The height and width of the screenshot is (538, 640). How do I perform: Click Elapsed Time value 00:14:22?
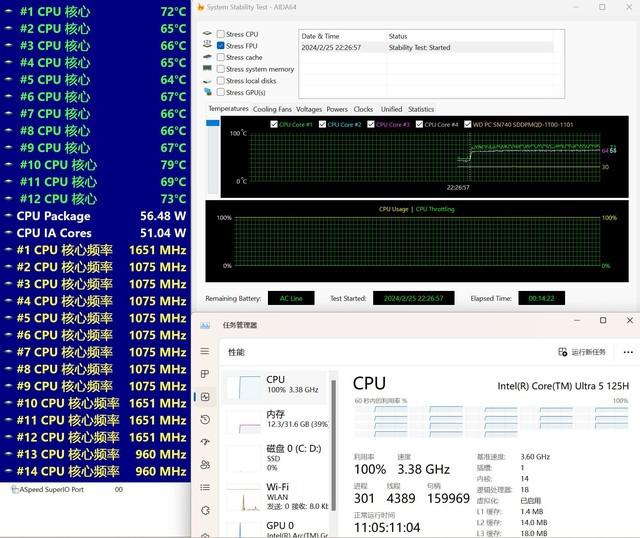[541, 298]
